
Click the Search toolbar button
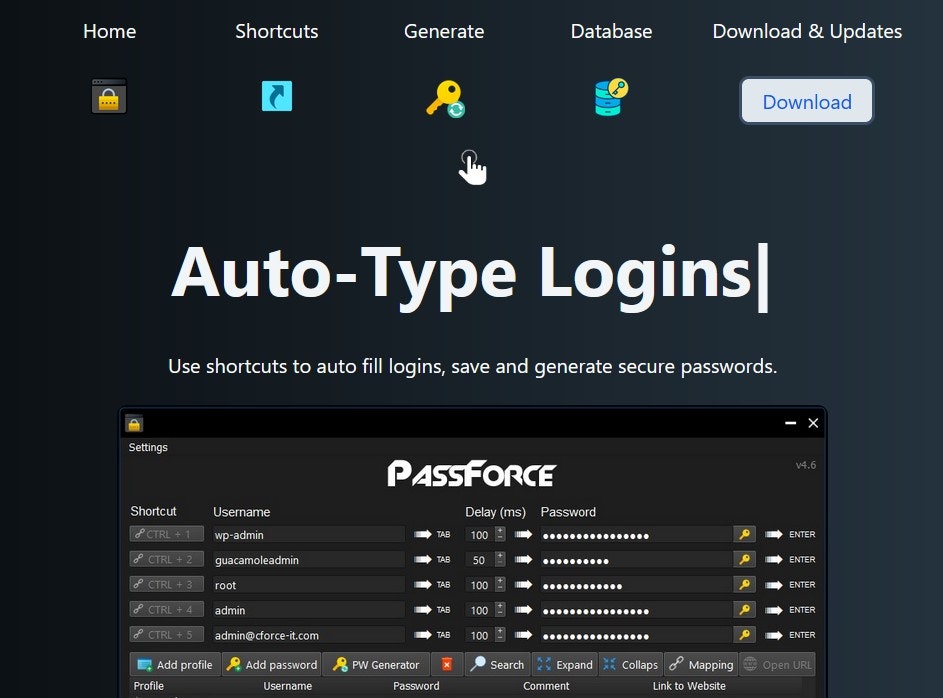[497, 664]
